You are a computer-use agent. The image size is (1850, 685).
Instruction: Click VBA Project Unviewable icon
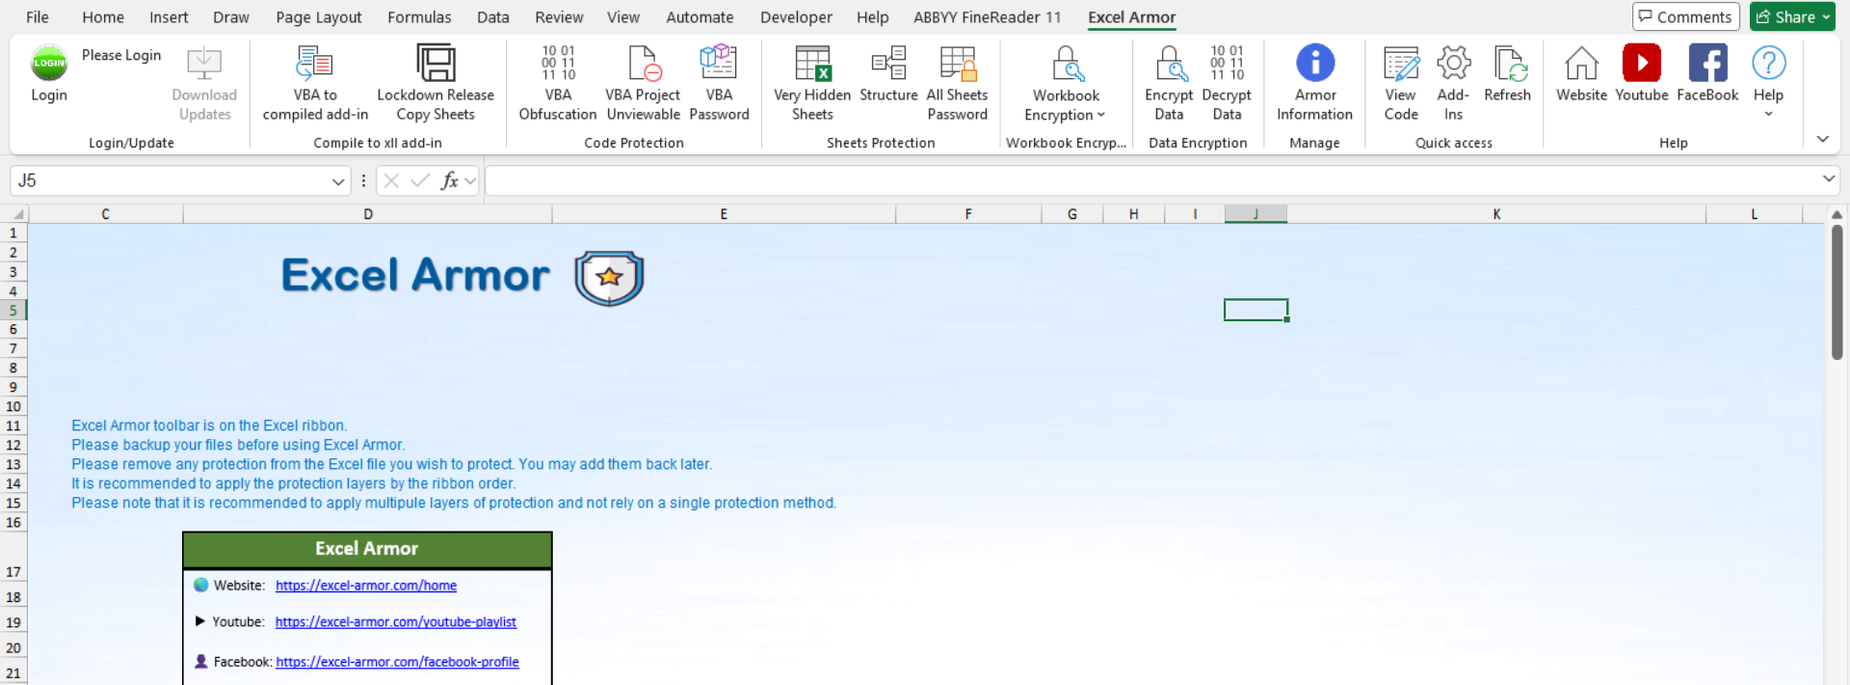[643, 63]
